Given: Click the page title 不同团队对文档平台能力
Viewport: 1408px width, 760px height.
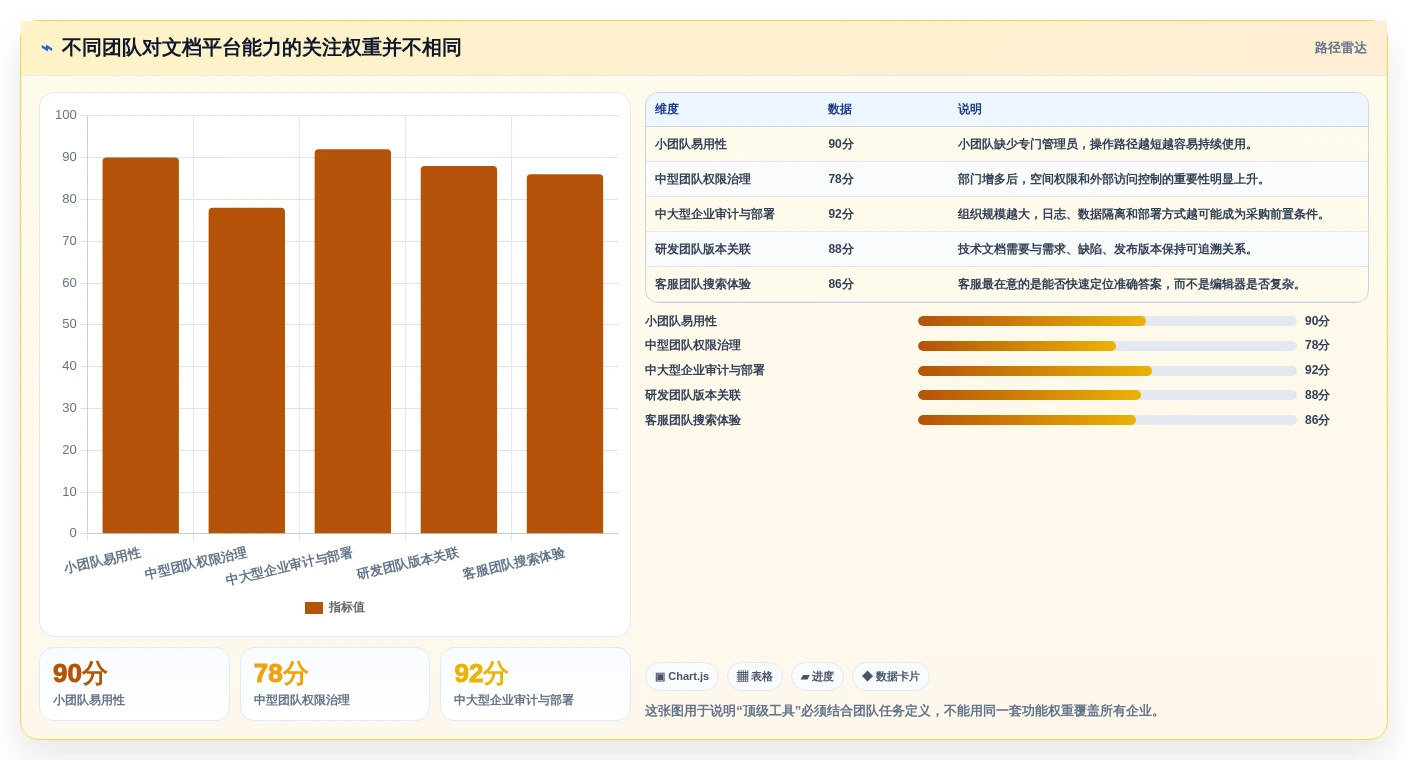Looking at the screenshot, I should point(261,48).
